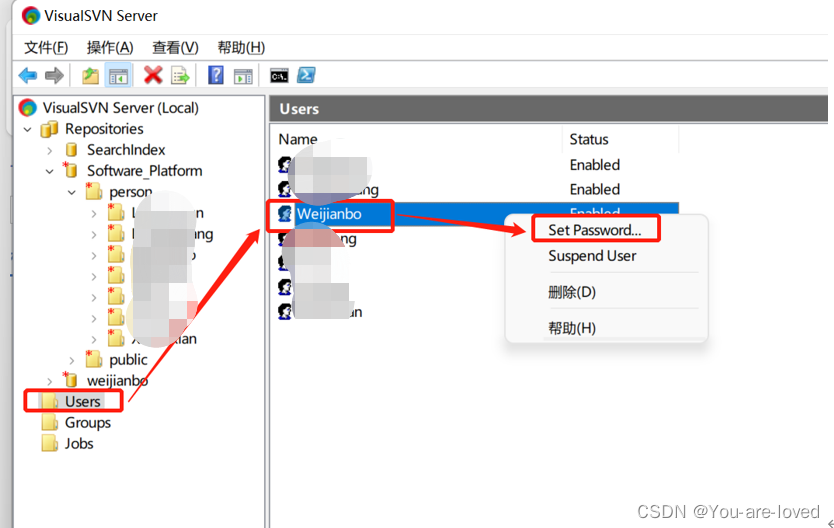Toggle the Show/Hide console tree icon
Screen dimensions: 834x528
coord(118,76)
